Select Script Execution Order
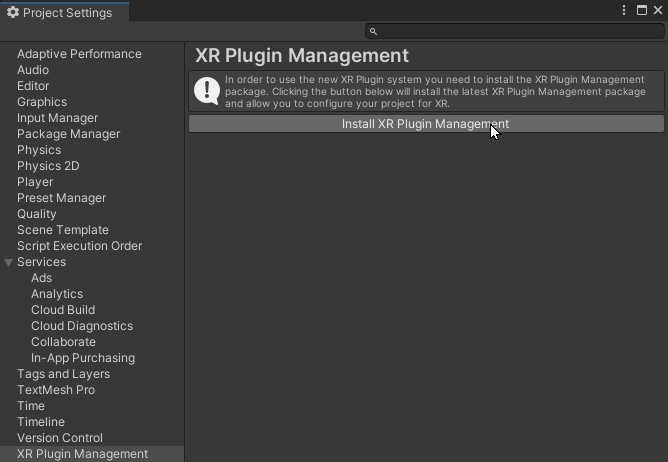The image size is (668, 462). pyautogui.click(x=79, y=246)
